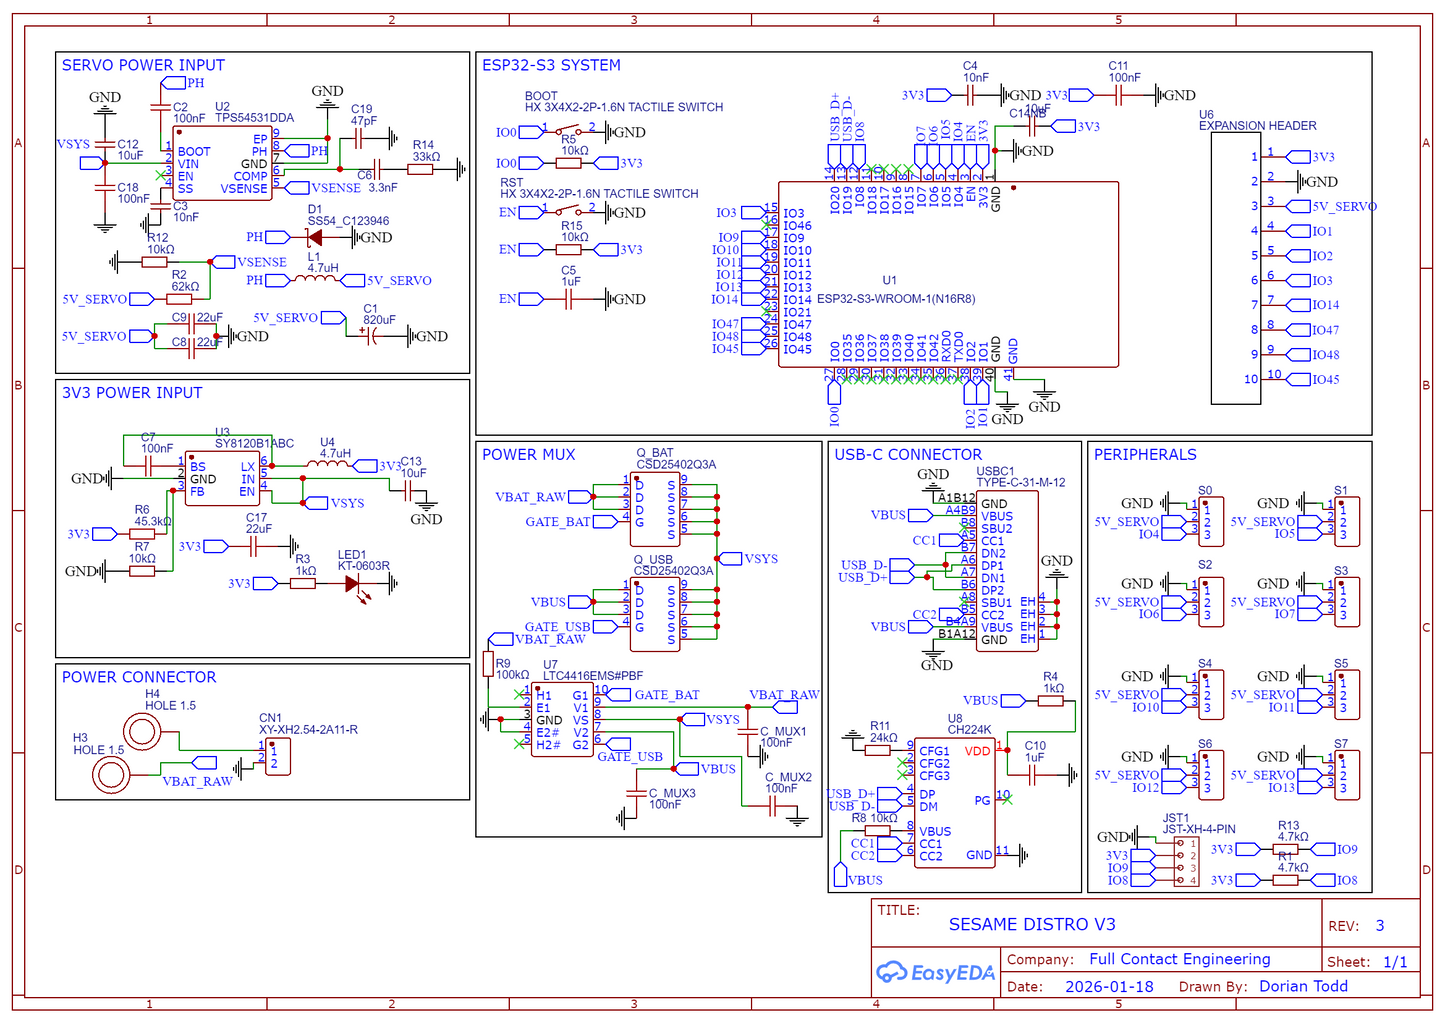This screenshot has height=1023, width=1445.
Task: Click the U3 SY8120B1ABC regulator symbol
Action: point(223,478)
